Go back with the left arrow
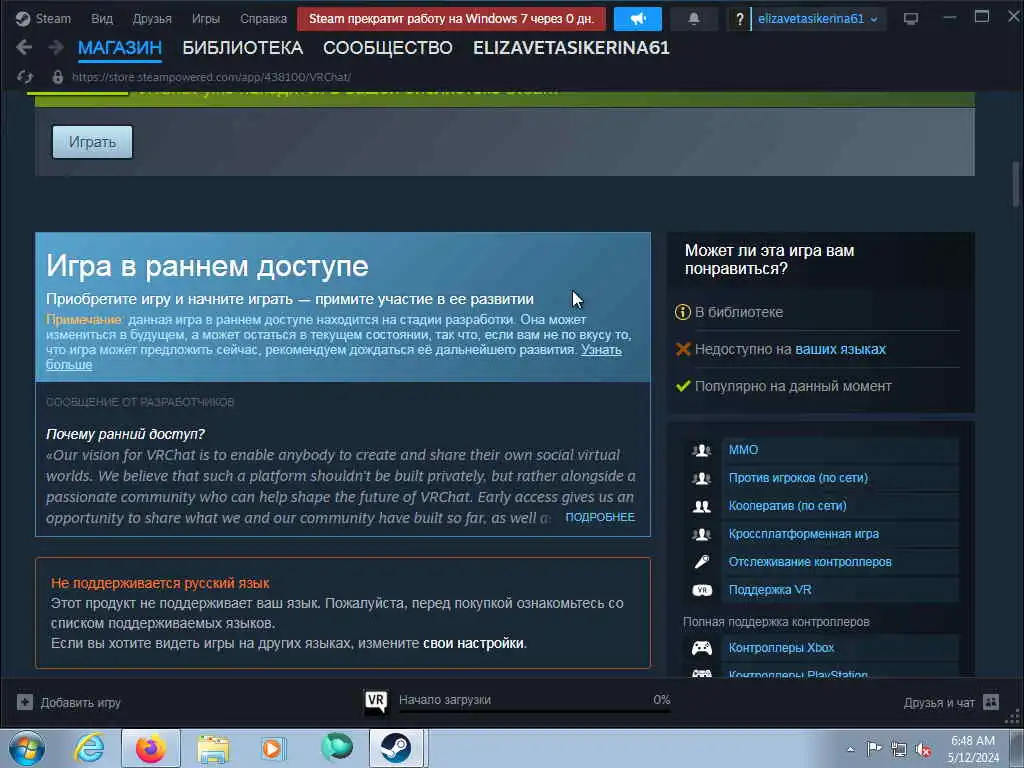The height and width of the screenshot is (768, 1024). 24,47
